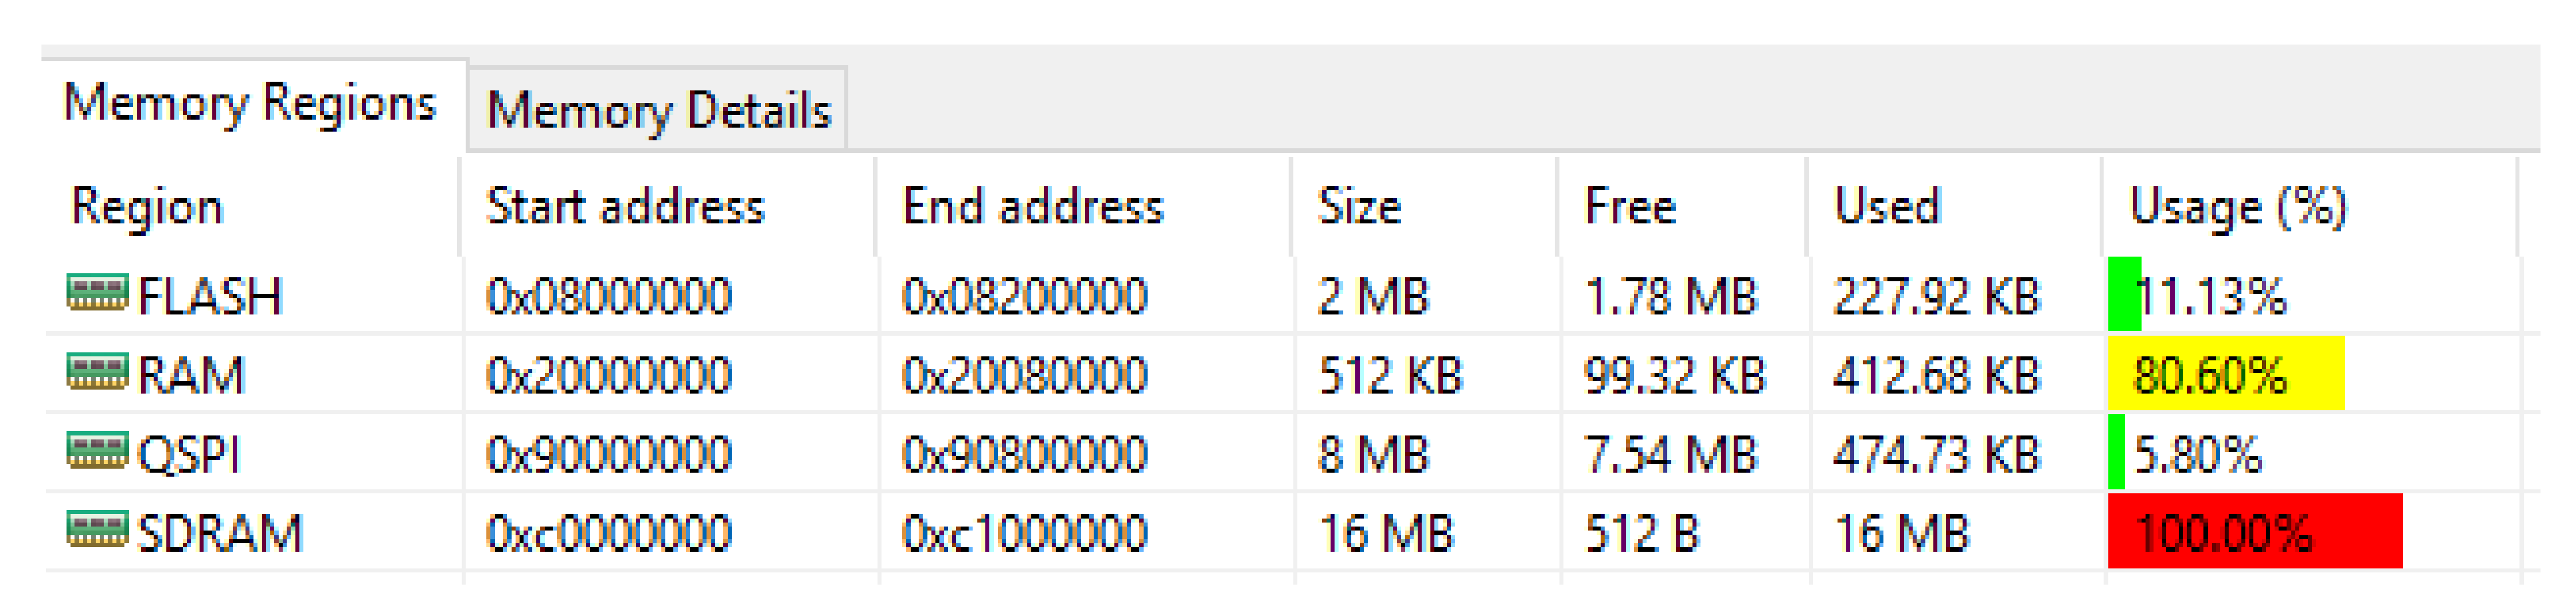Image resolution: width=2576 pixels, height=603 pixels.
Task: Click the Usage (%) column header
Action: 2238,207
